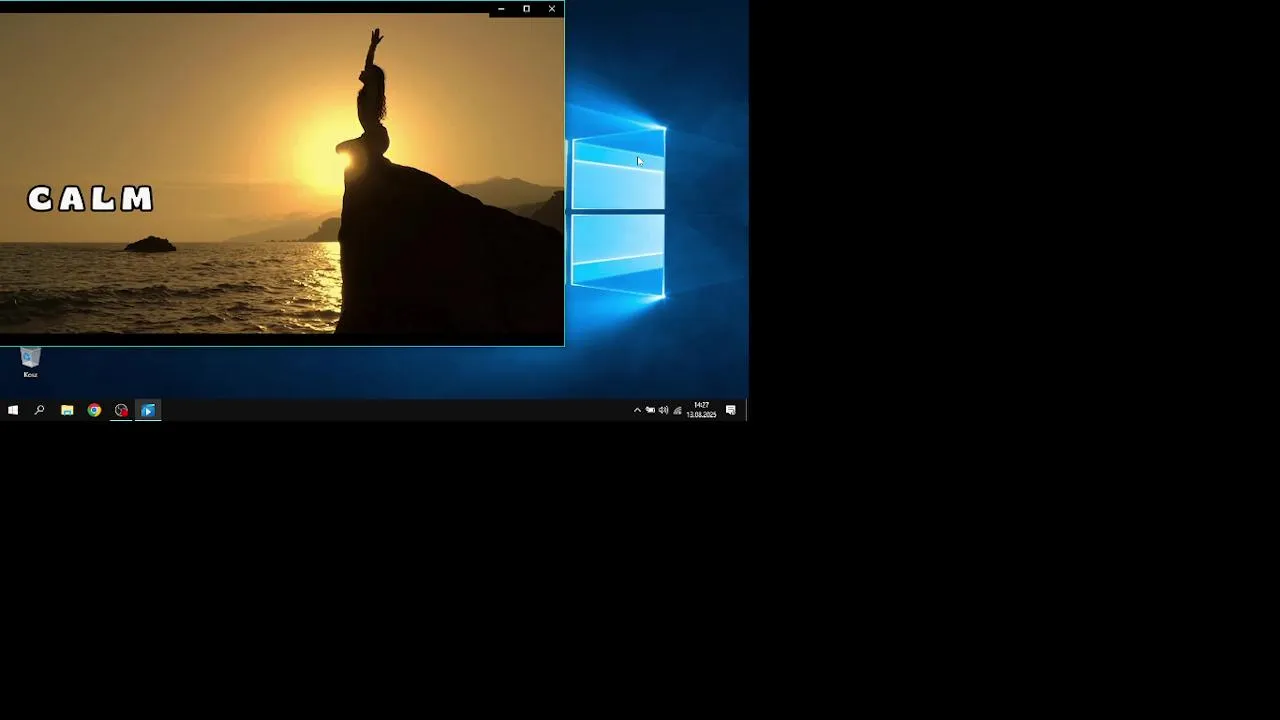Screen dimensions: 1280x720
Task: Open the Recycle Bin desktop icon
Action: click(30, 362)
